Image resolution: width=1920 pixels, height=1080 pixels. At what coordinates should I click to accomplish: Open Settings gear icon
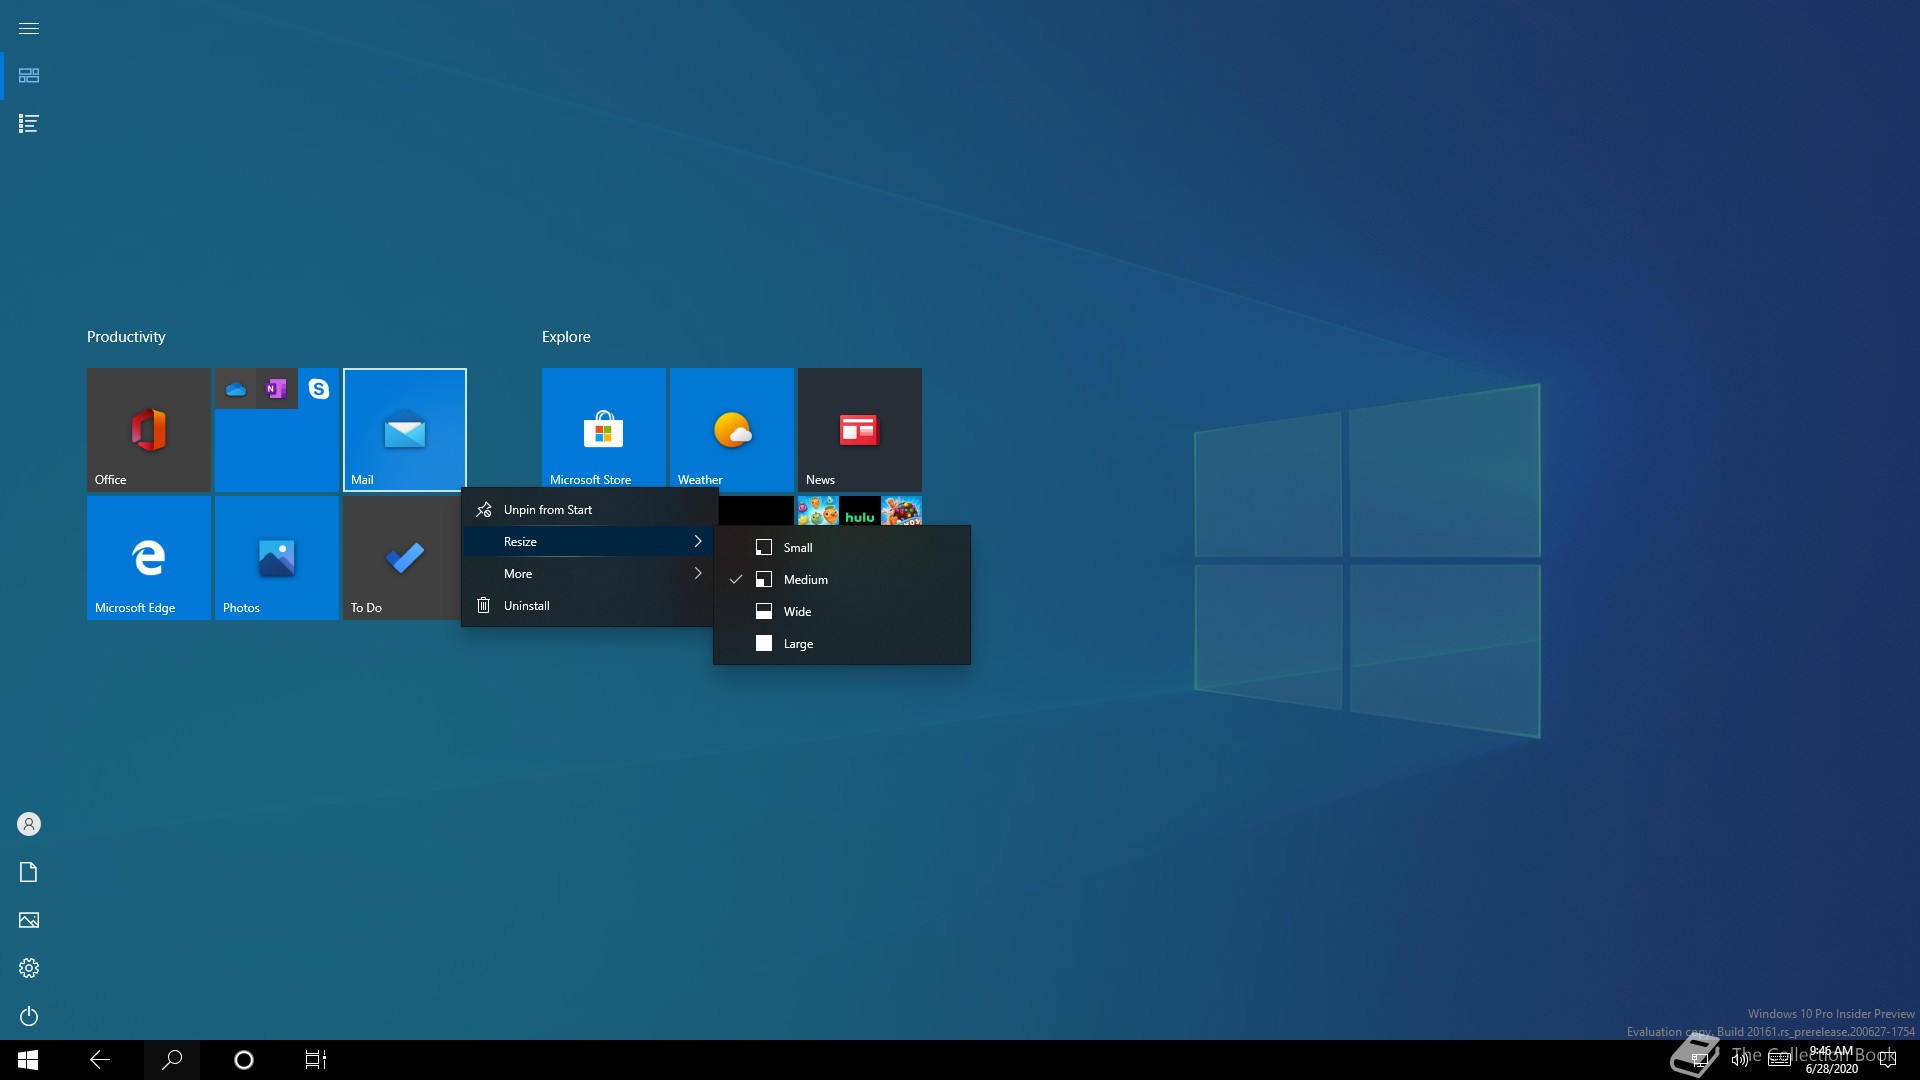click(29, 968)
